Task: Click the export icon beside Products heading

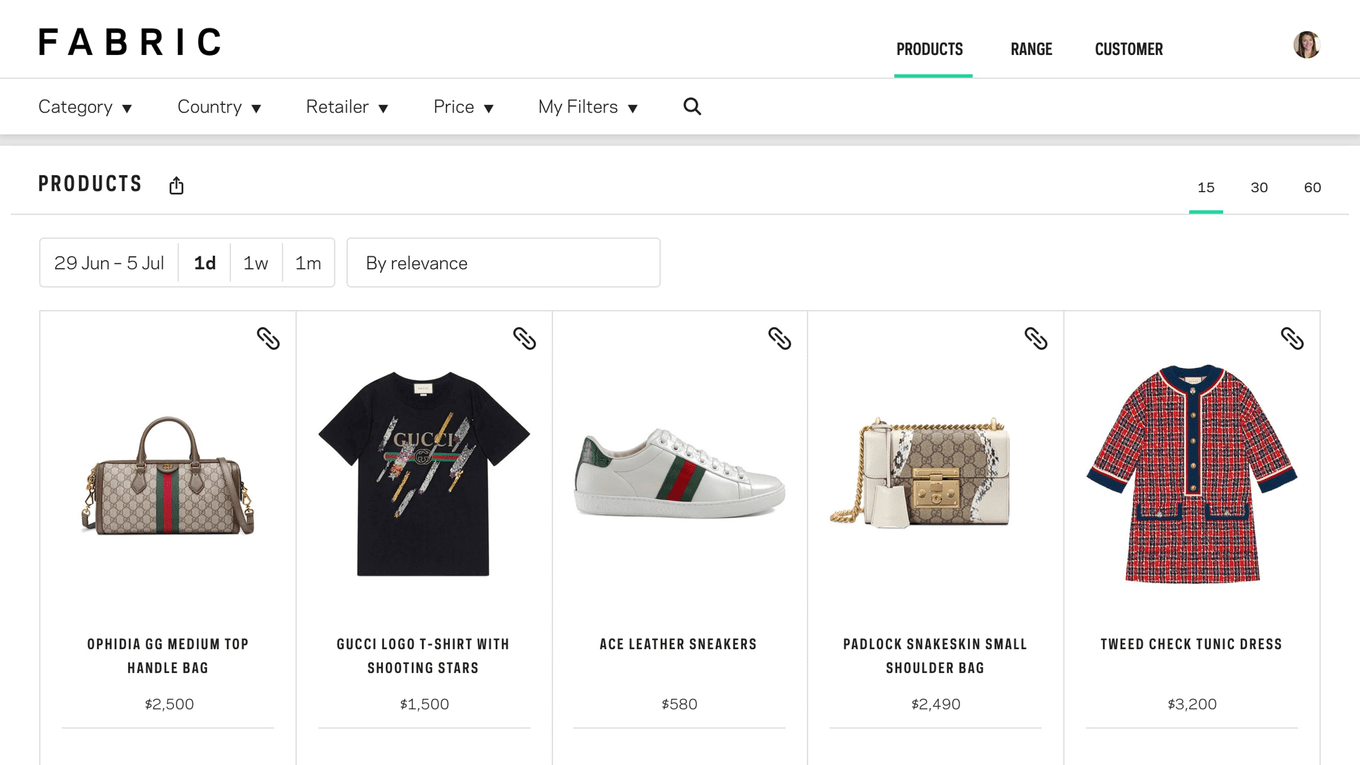Action: click(177, 186)
